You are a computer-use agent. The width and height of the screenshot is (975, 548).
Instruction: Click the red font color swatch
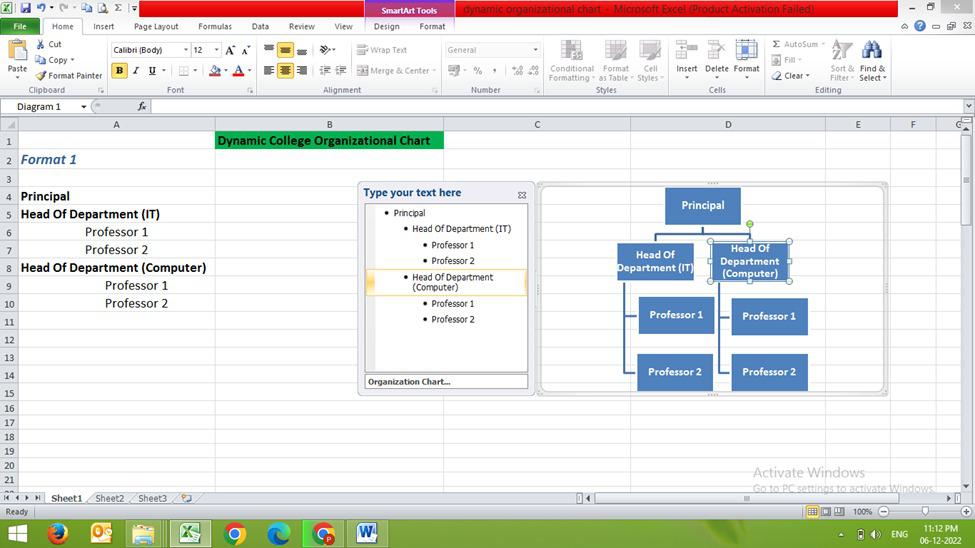click(237, 71)
